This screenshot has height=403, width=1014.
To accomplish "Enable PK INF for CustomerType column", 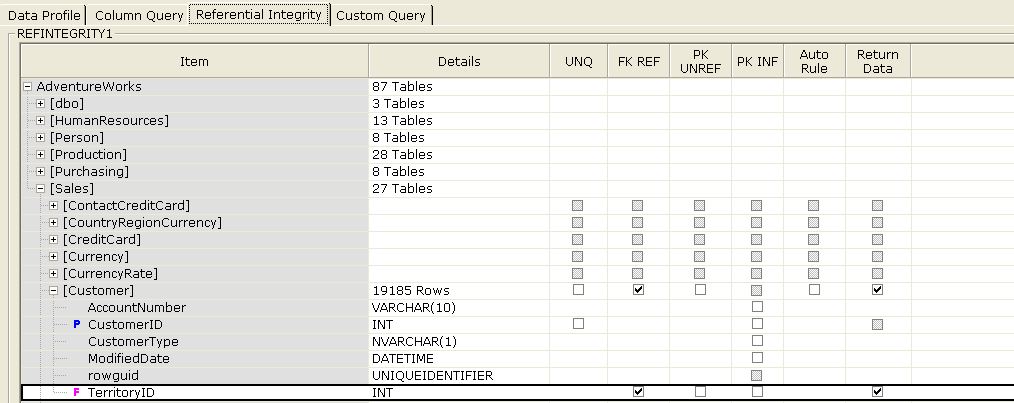I will tap(757, 341).
